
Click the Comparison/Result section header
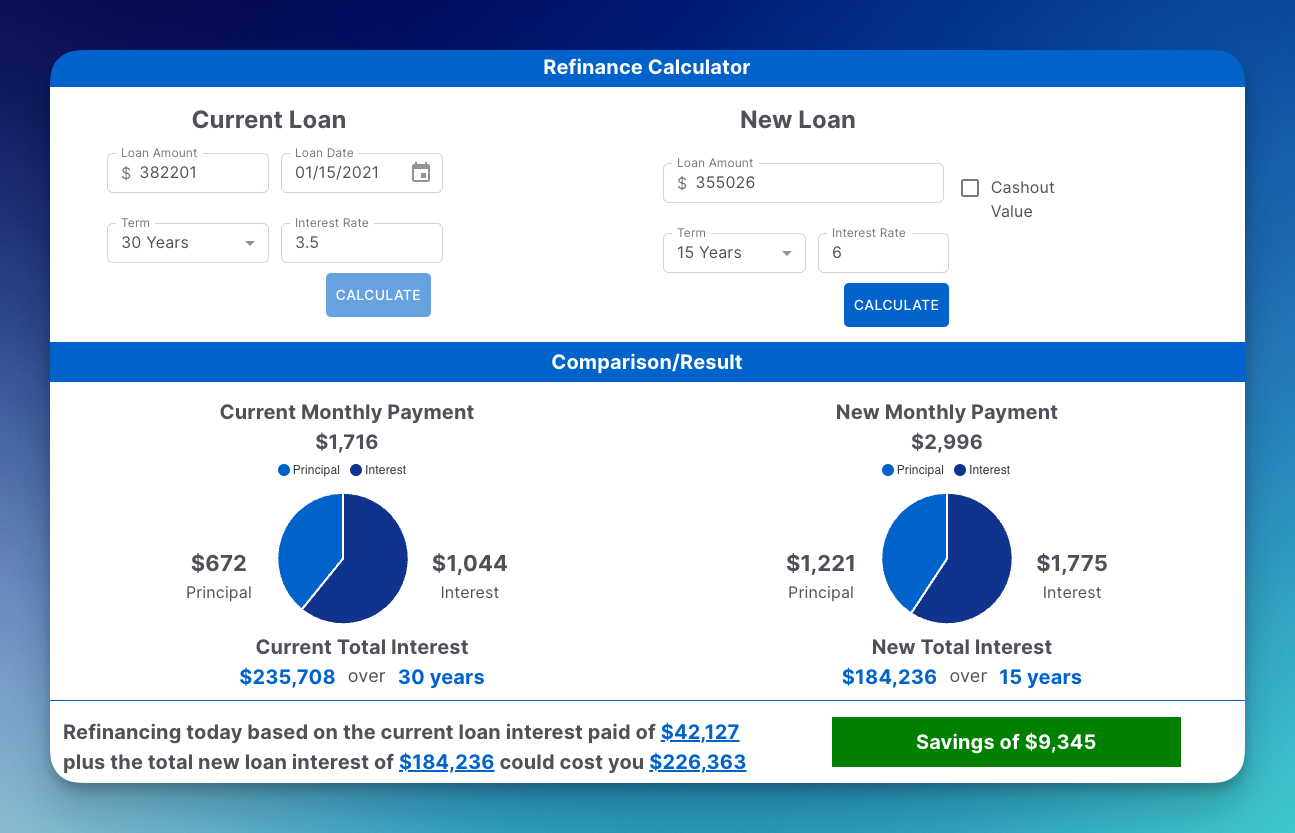(x=647, y=361)
